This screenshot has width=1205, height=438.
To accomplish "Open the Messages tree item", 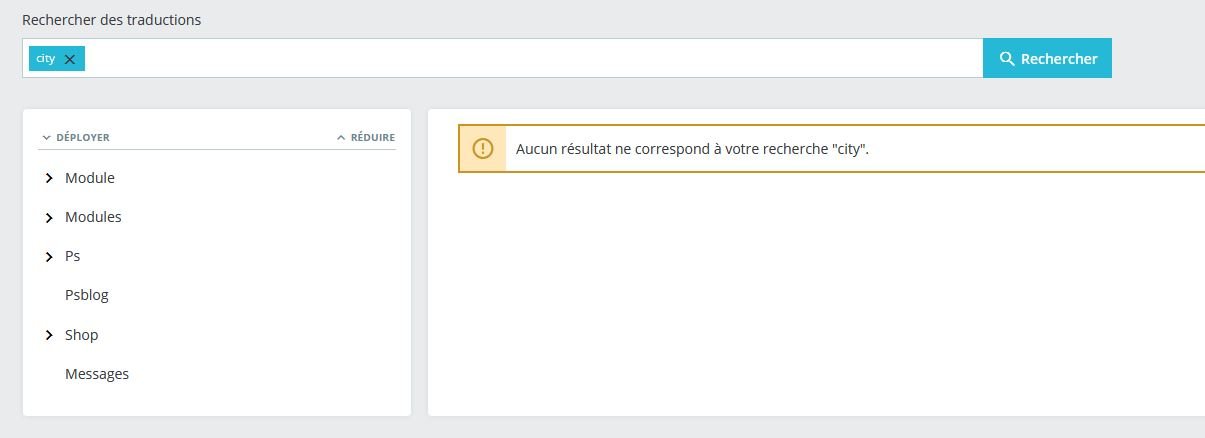I will coord(97,374).
